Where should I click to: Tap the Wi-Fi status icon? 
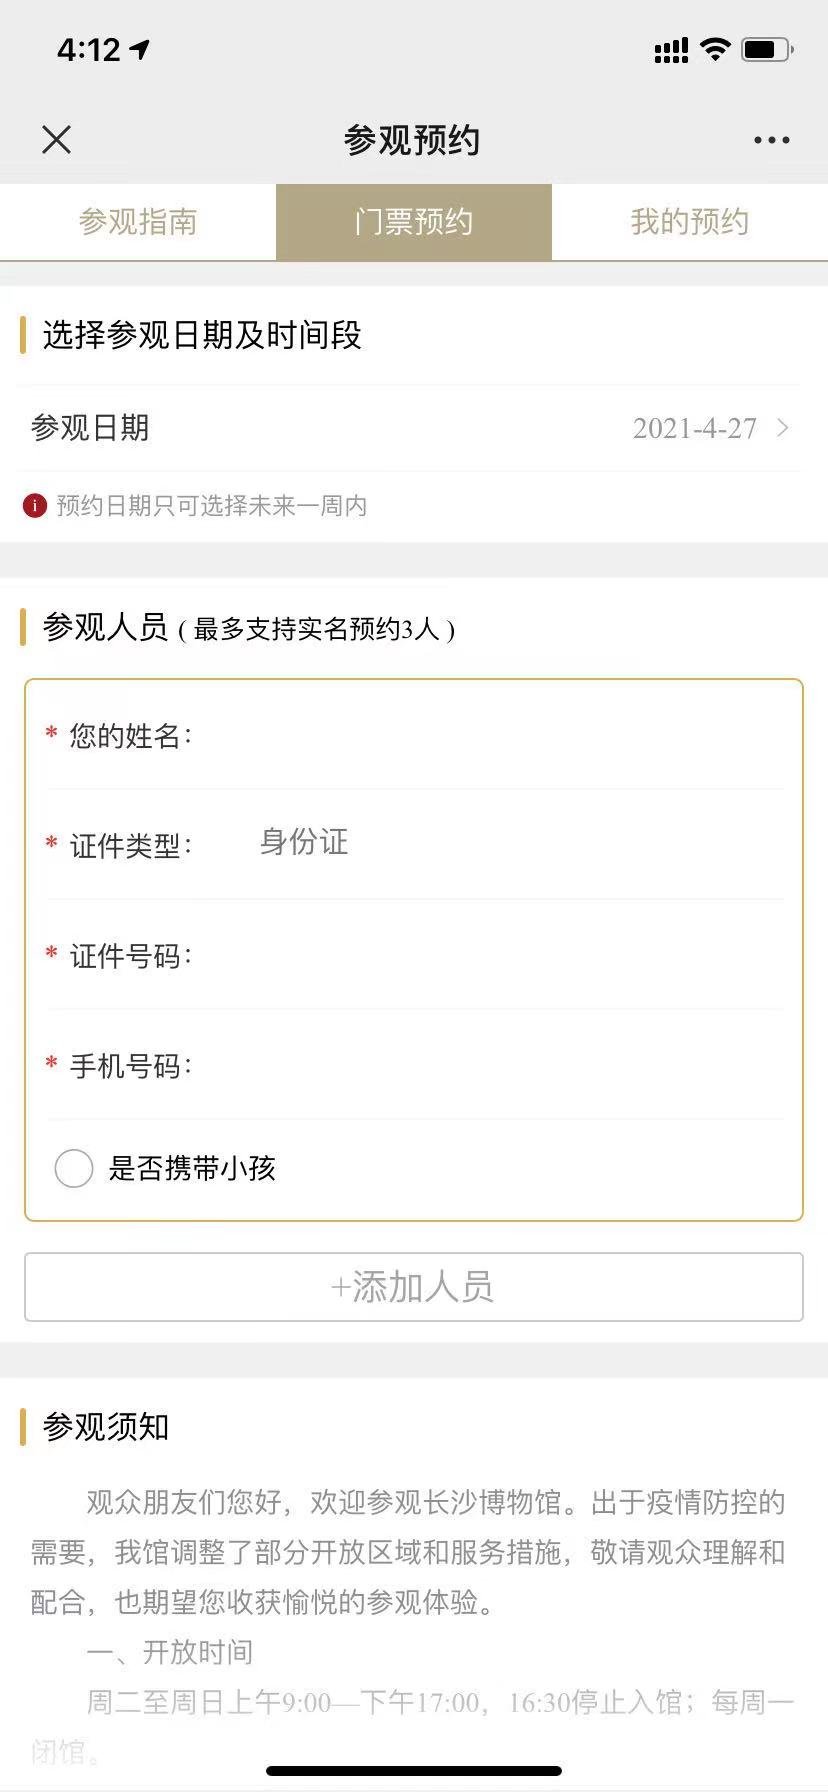[x=715, y=49]
